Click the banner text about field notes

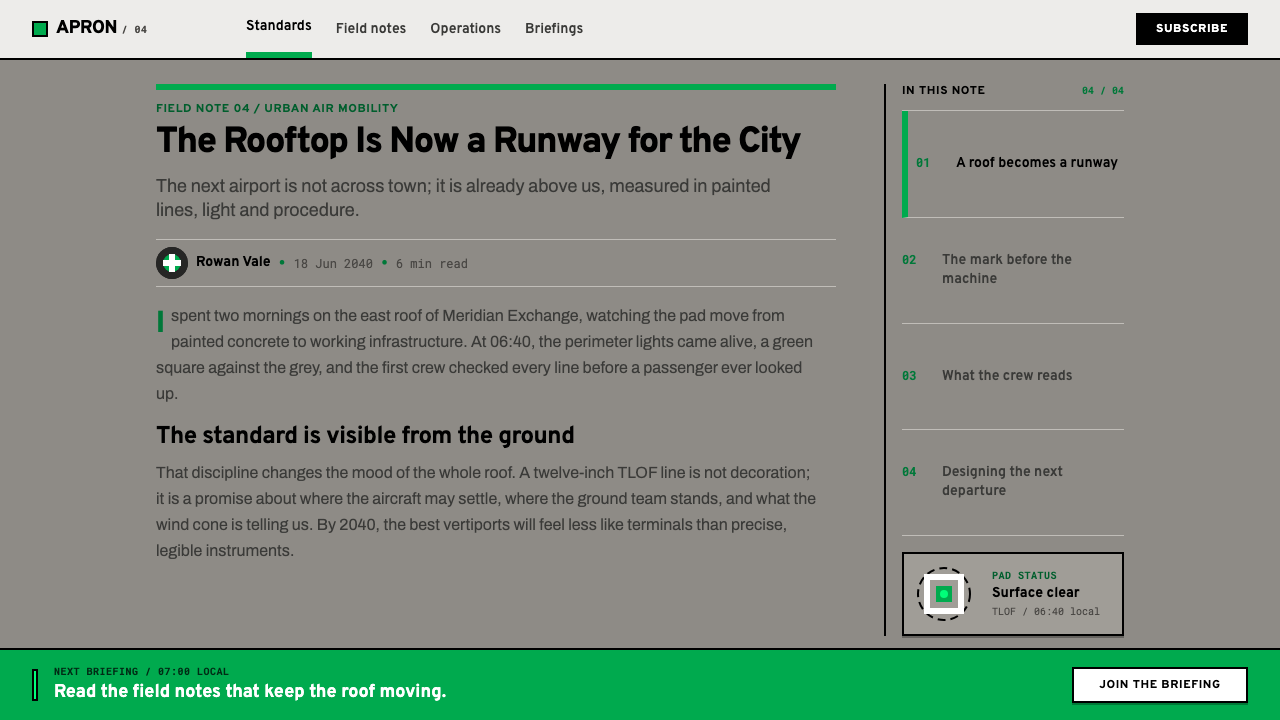(250, 691)
